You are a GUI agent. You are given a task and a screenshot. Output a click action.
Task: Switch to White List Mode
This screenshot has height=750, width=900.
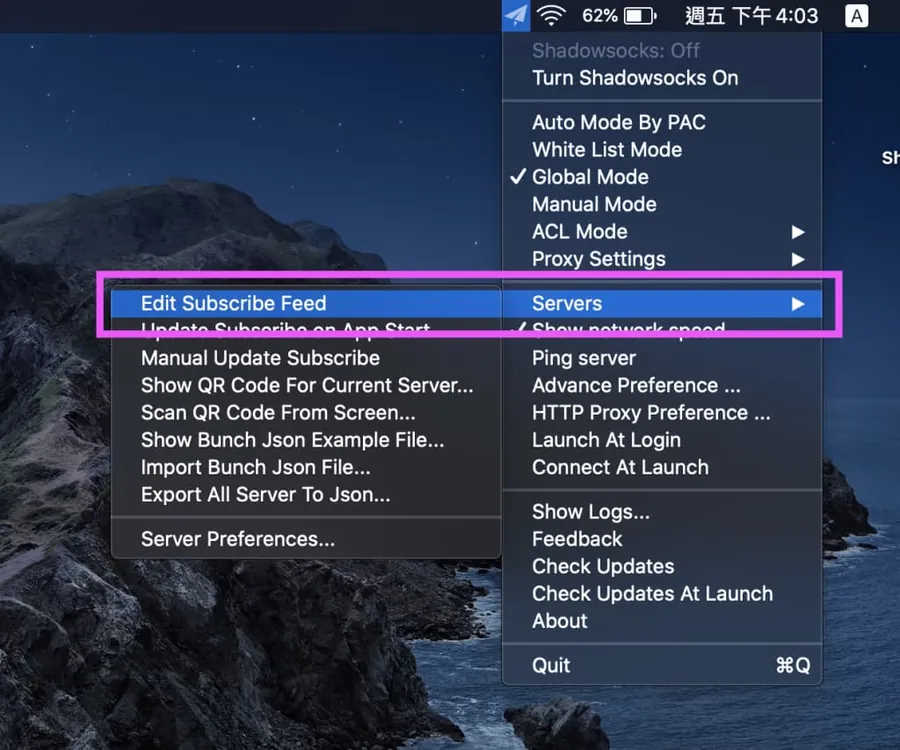point(662,150)
